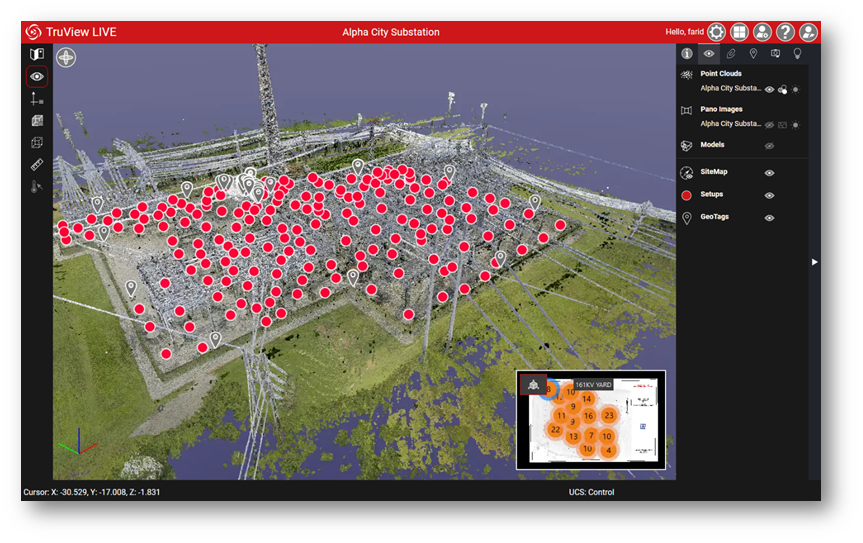Toggle GeoTags visibility
Image resolution: width=863 pixels, height=543 pixels.
click(769, 218)
